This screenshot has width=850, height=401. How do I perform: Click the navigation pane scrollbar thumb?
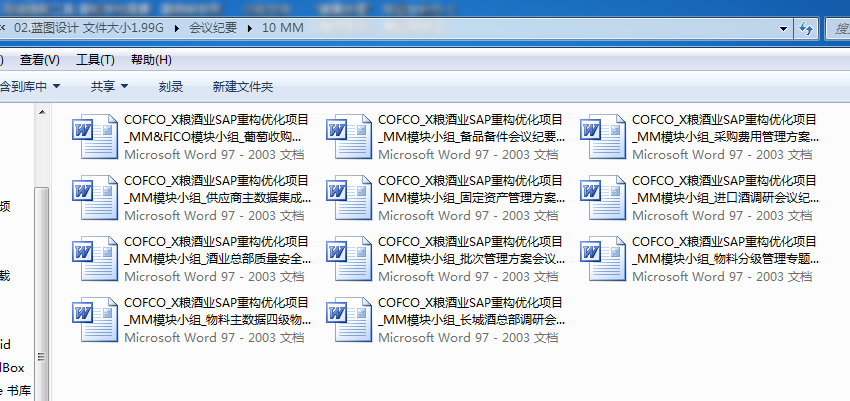point(42,294)
